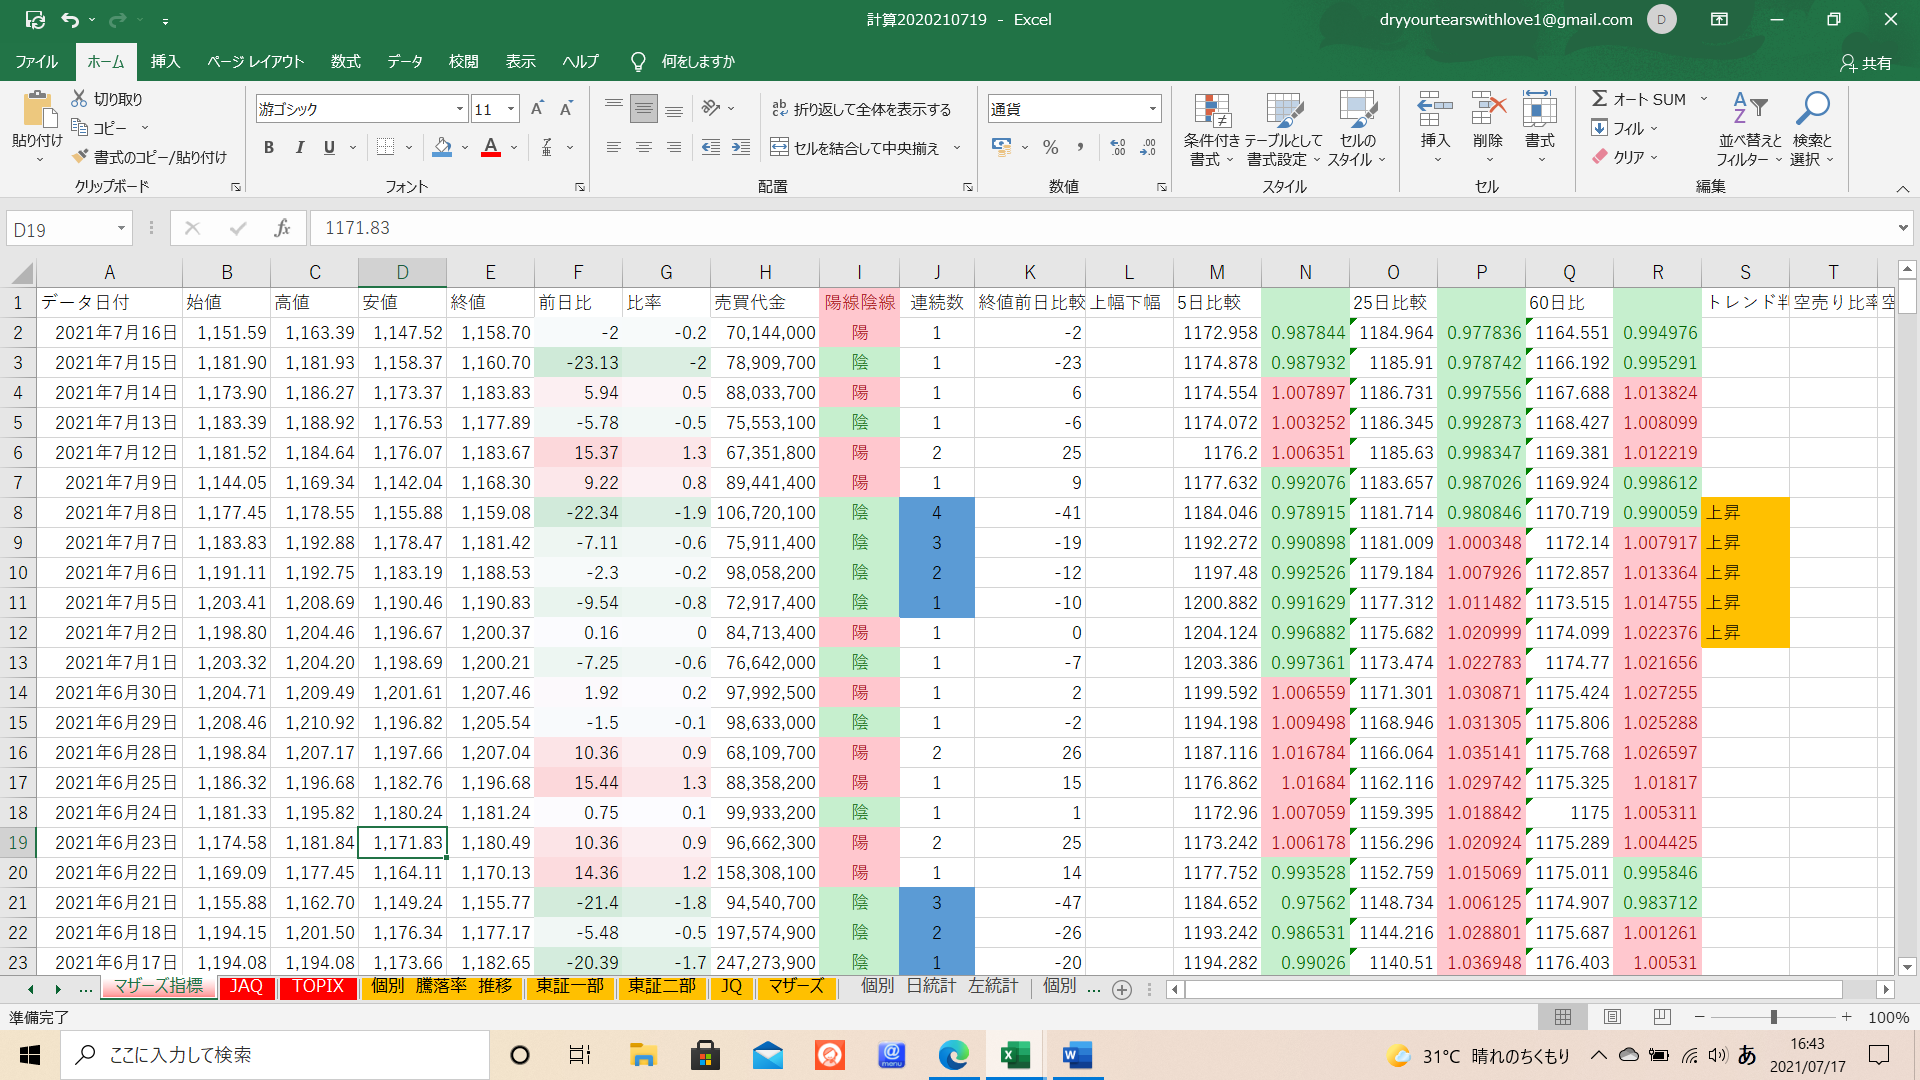This screenshot has width=1920, height=1080.
Task: Click the Share button
Action: pos(1866,63)
